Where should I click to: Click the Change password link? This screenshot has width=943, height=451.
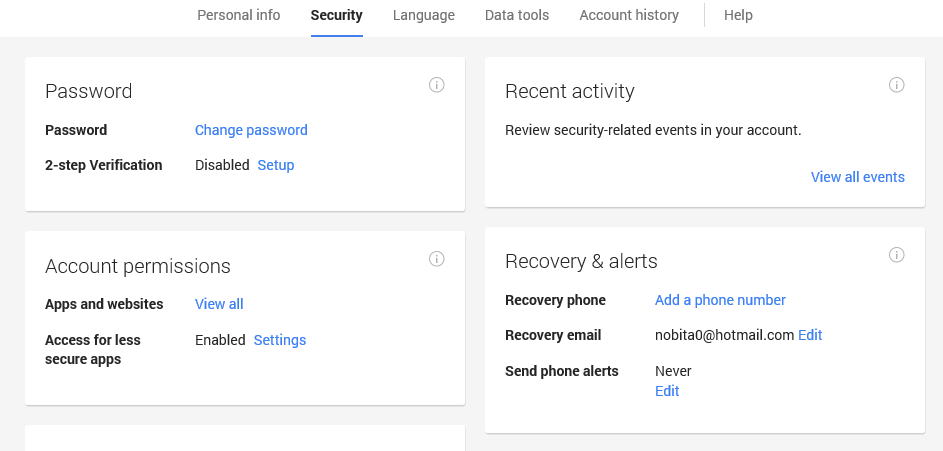pos(251,130)
